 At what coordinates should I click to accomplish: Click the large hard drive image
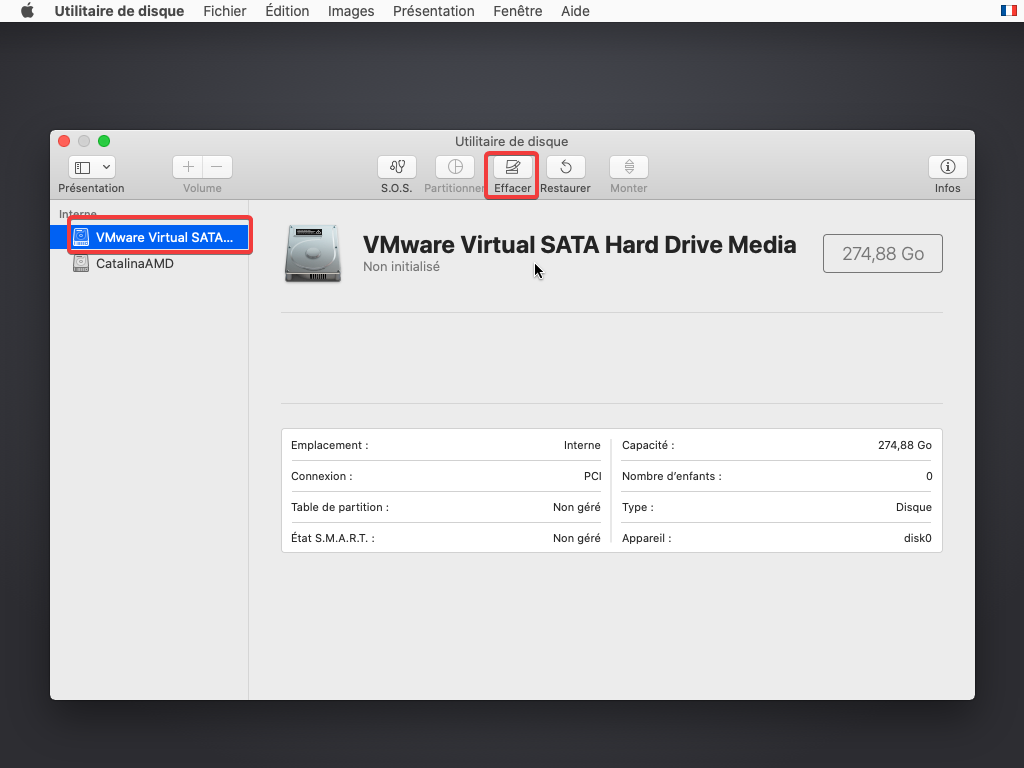(313, 253)
